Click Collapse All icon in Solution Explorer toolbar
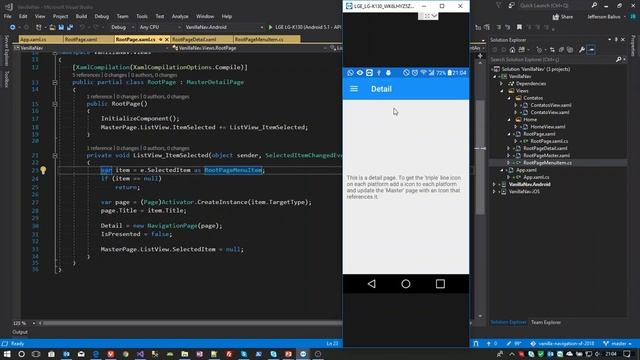Screen dimensions: 640x360 point(561,50)
